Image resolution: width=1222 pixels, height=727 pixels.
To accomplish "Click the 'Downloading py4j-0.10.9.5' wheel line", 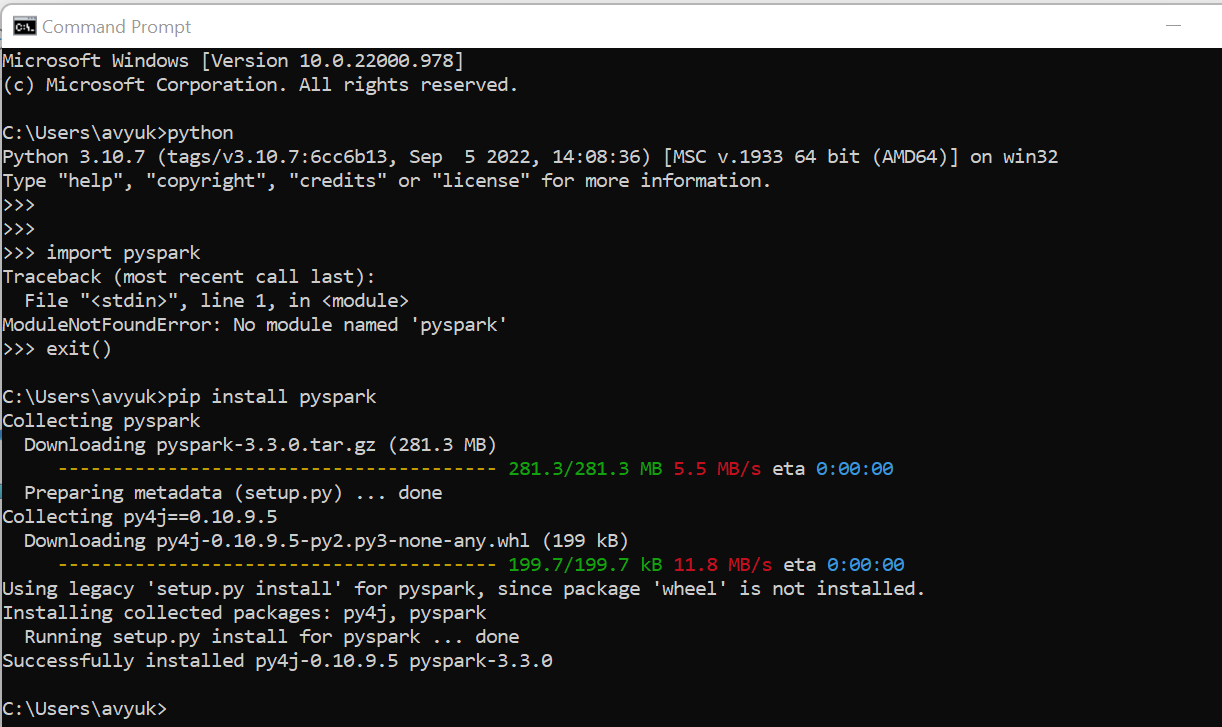I will click(326, 541).
